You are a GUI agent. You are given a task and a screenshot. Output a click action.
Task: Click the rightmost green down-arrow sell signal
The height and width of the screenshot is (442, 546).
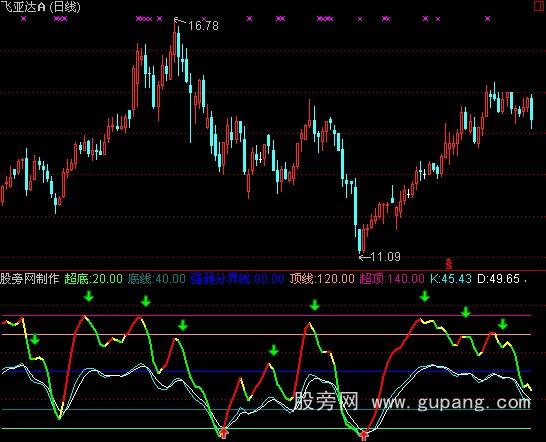[502, 324]
